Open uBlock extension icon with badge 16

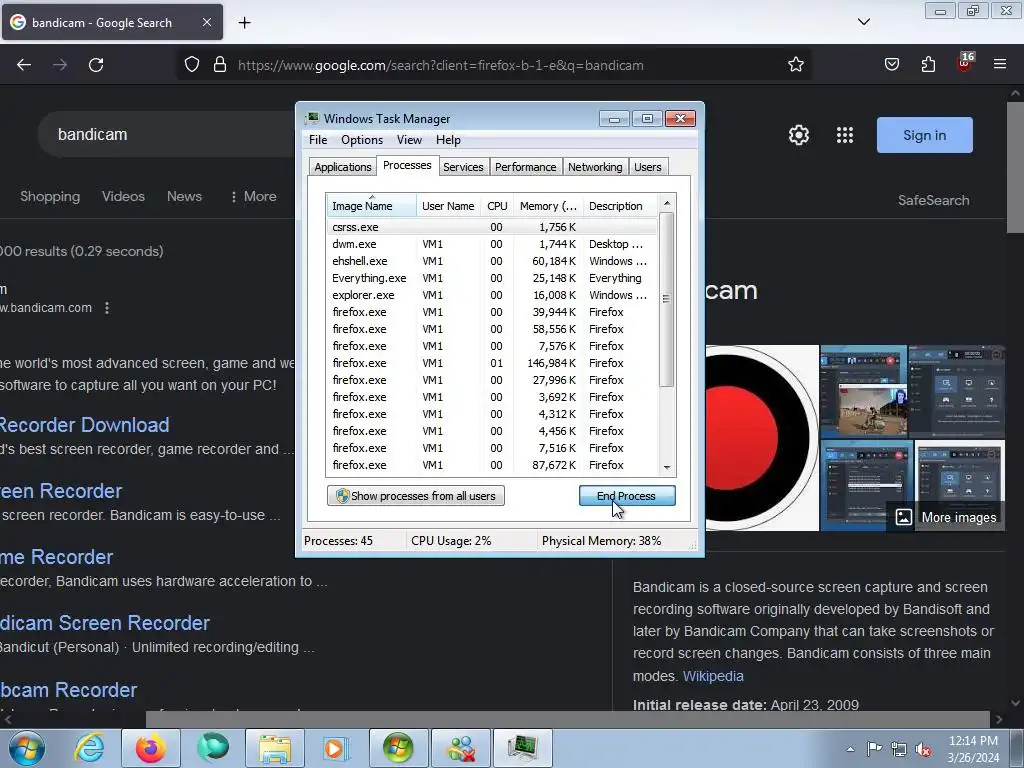point(965,63)
